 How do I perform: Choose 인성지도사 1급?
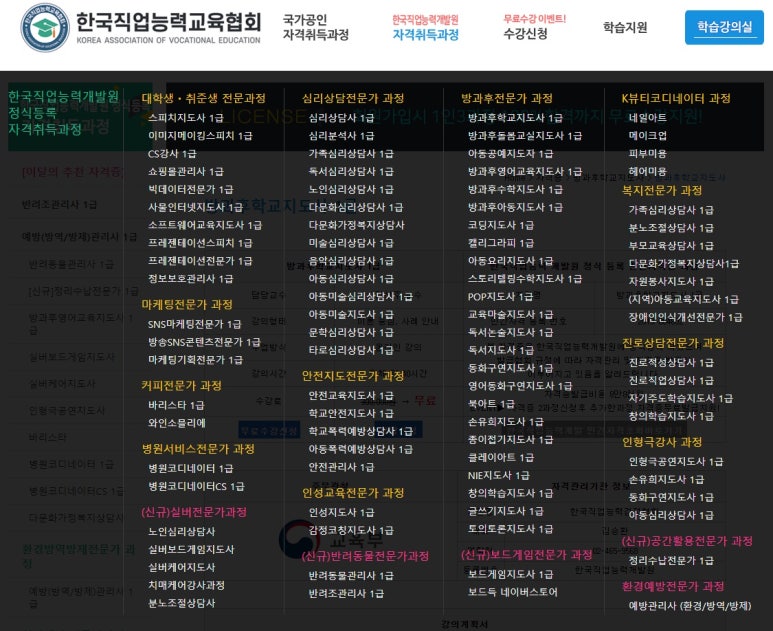pyautogui.click(x=341, y=512)
